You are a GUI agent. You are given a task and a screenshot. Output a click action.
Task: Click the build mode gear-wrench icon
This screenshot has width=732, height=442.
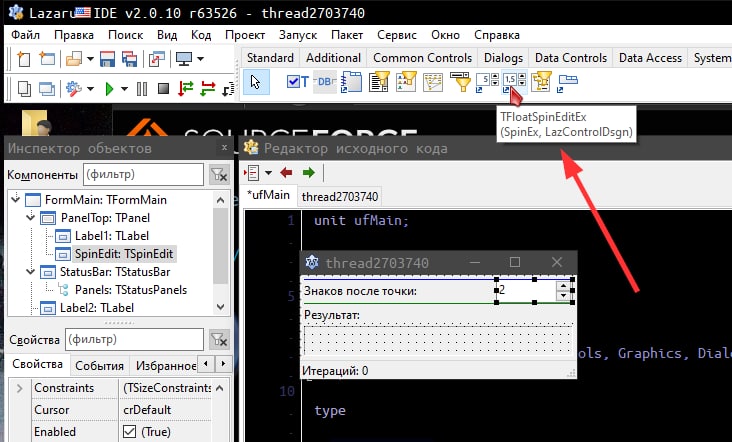click(74, 88)
